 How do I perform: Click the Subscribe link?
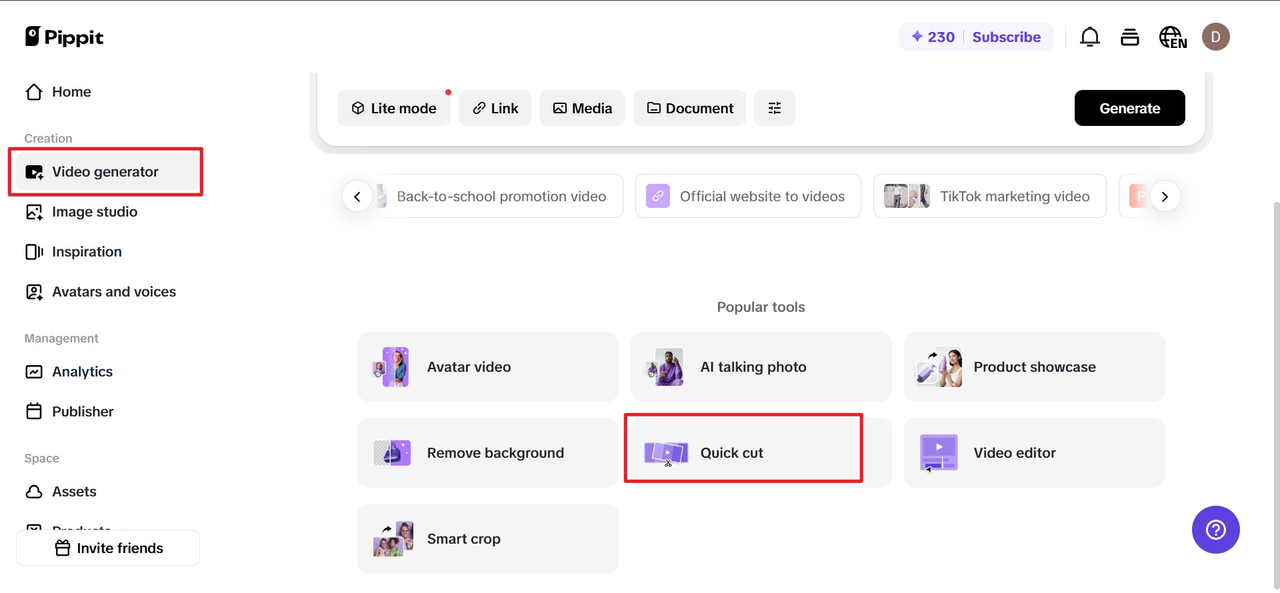pyautogui.click(x=1006, y=37)
